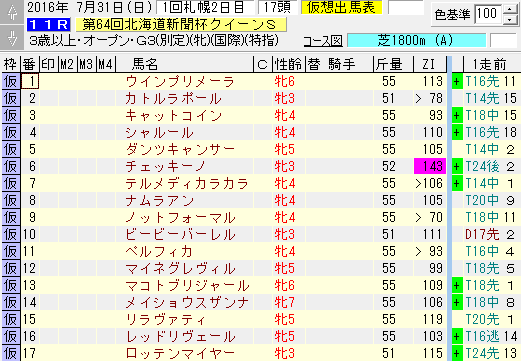The width and height of the screenshot is (521, 361).
Task: Click the 17頭 runner count field
Action: pos(276,7)
